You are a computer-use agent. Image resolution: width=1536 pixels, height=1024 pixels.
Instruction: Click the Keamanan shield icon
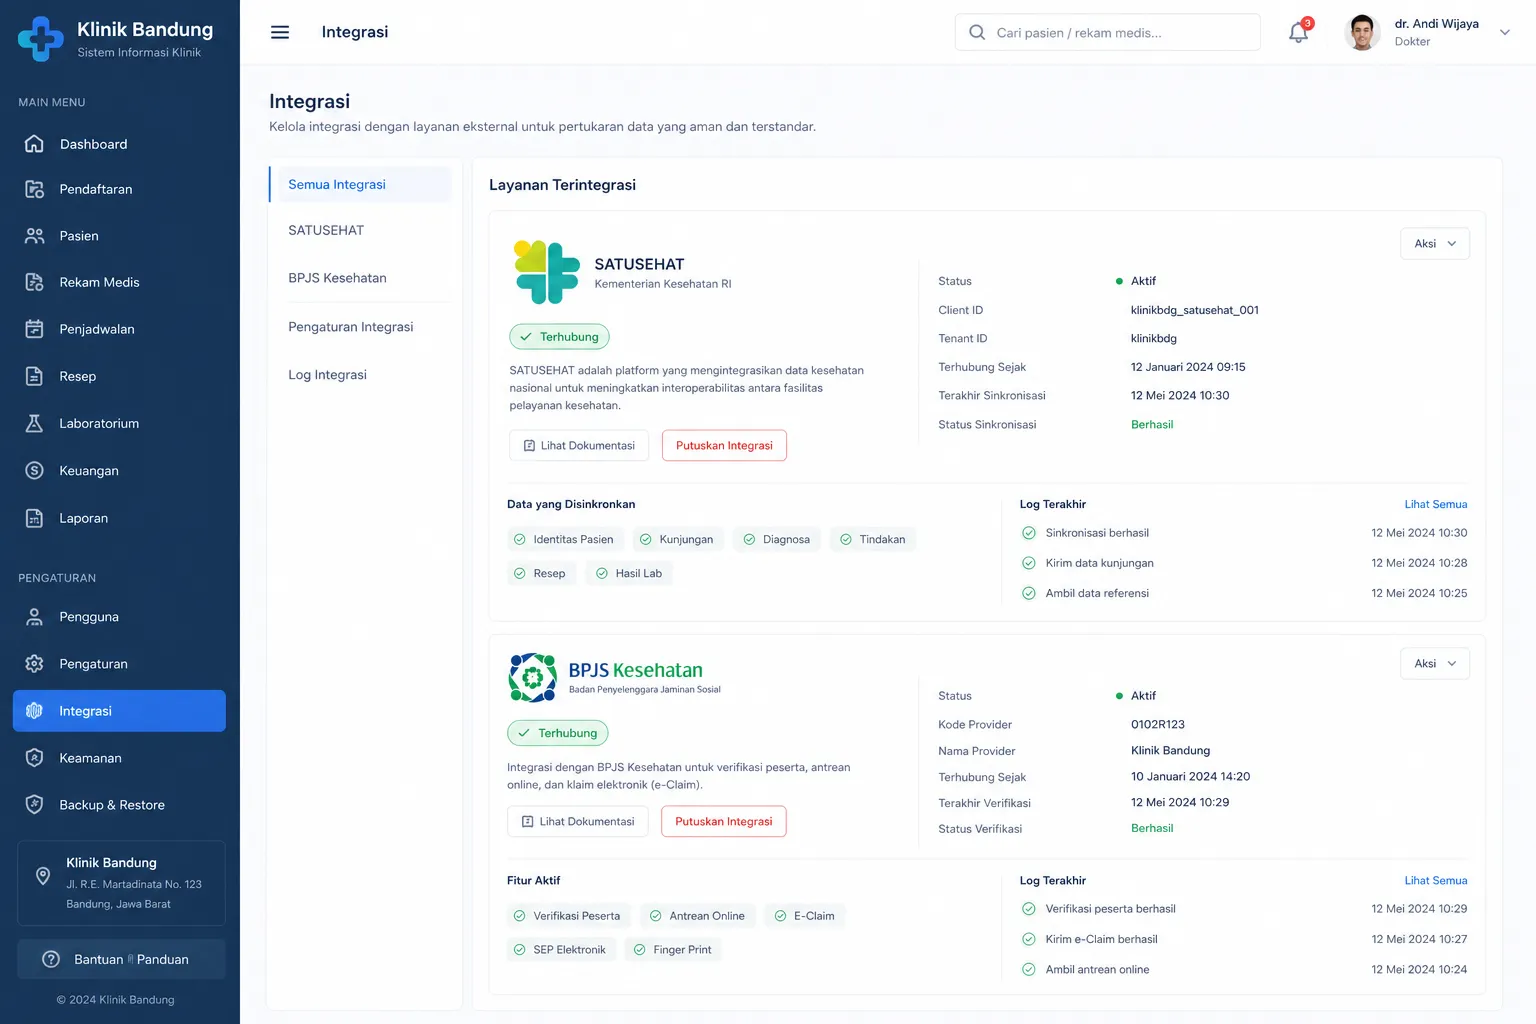pos(34,758)
